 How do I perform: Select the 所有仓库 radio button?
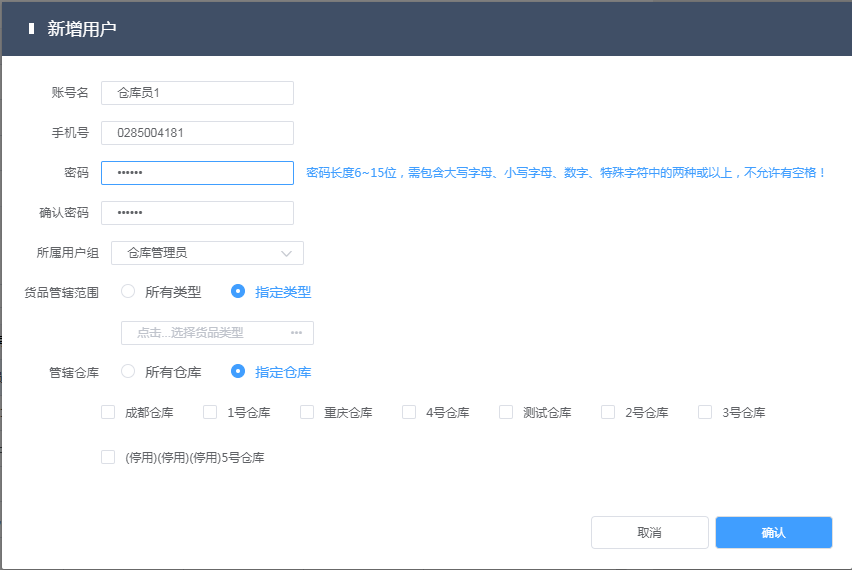point(128,372)
